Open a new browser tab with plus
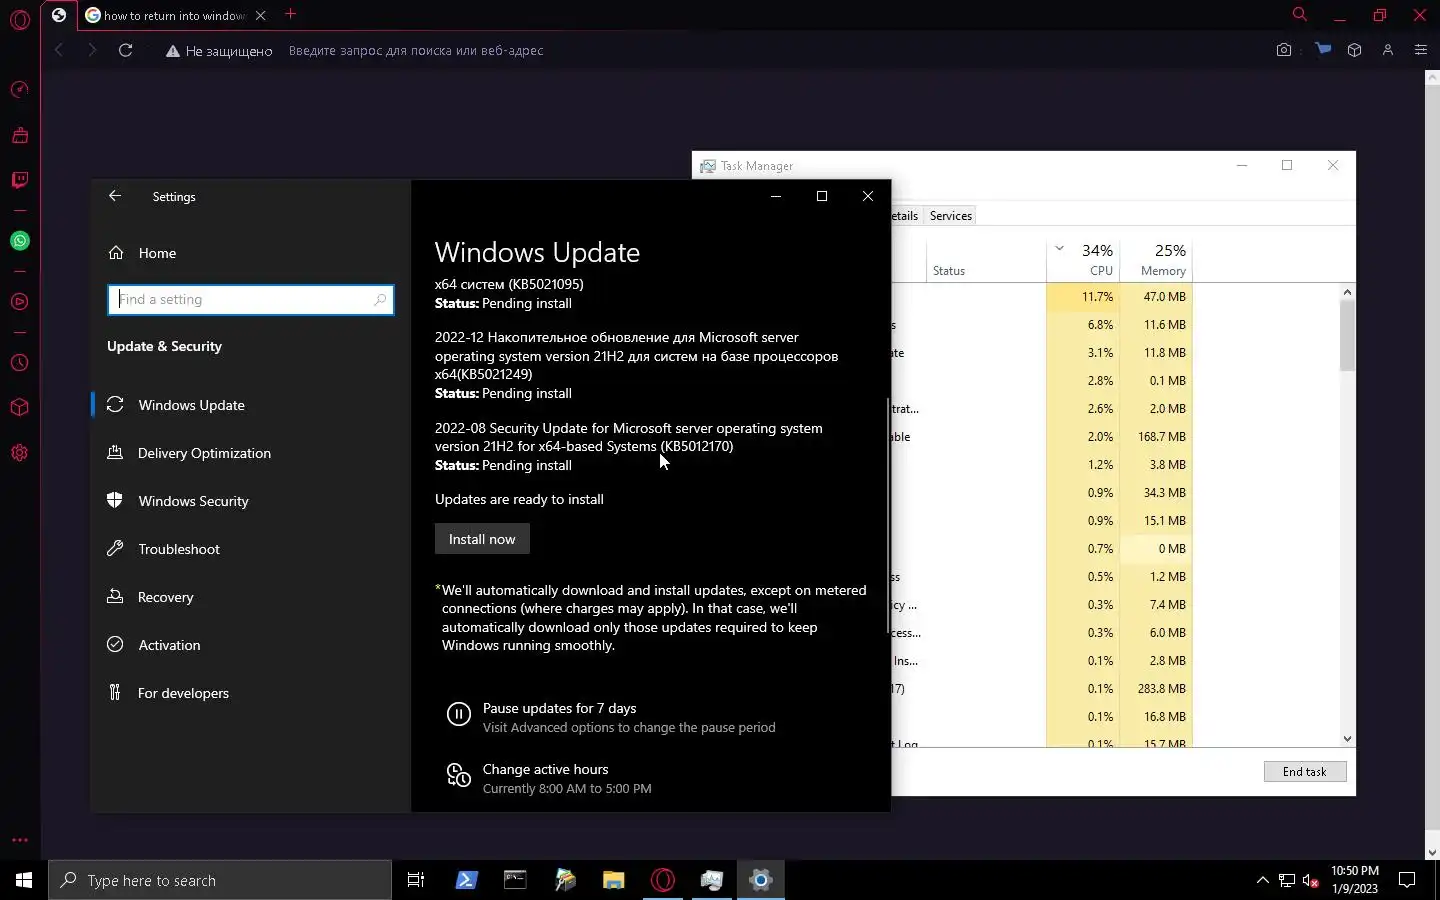The image size is (1440, 900). pos(290,14)
